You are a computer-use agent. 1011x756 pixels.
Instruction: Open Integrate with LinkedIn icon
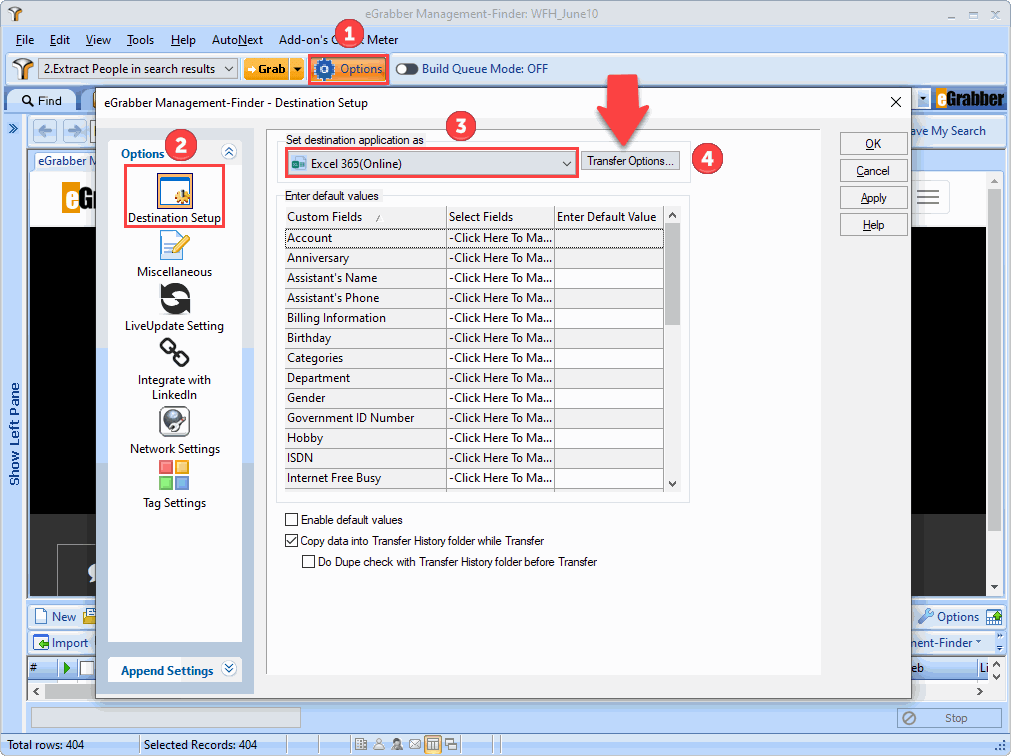(x=174, y=353)
